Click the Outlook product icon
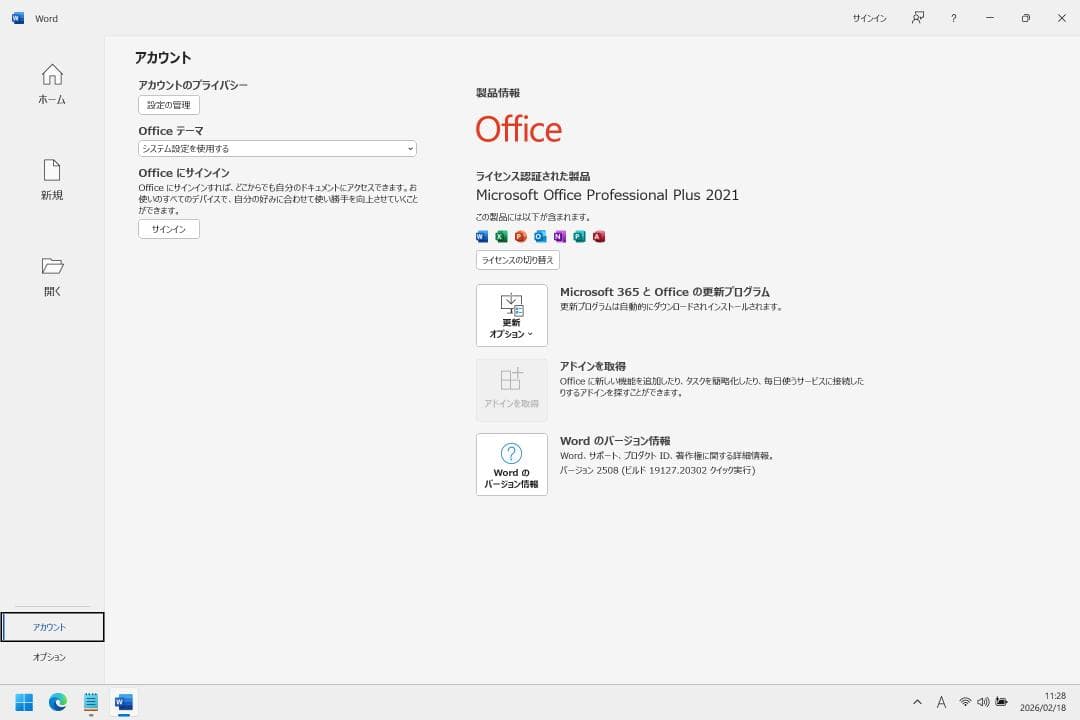 (x=541, y=236)
